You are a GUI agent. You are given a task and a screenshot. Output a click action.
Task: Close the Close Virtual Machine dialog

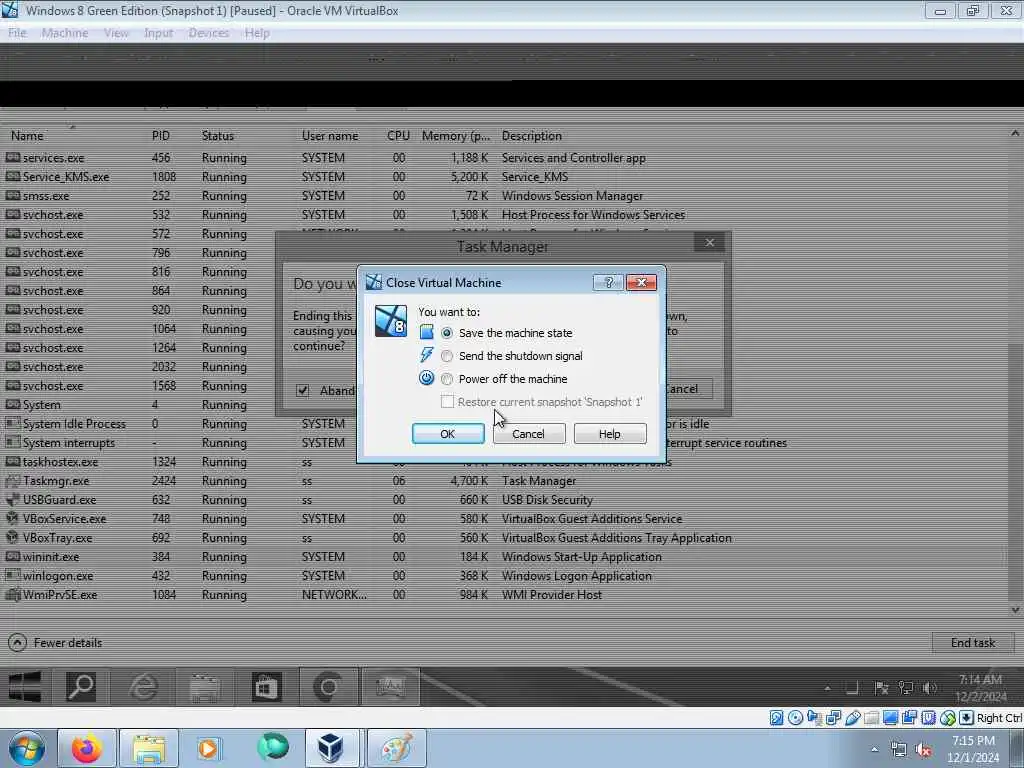(641, 282)
